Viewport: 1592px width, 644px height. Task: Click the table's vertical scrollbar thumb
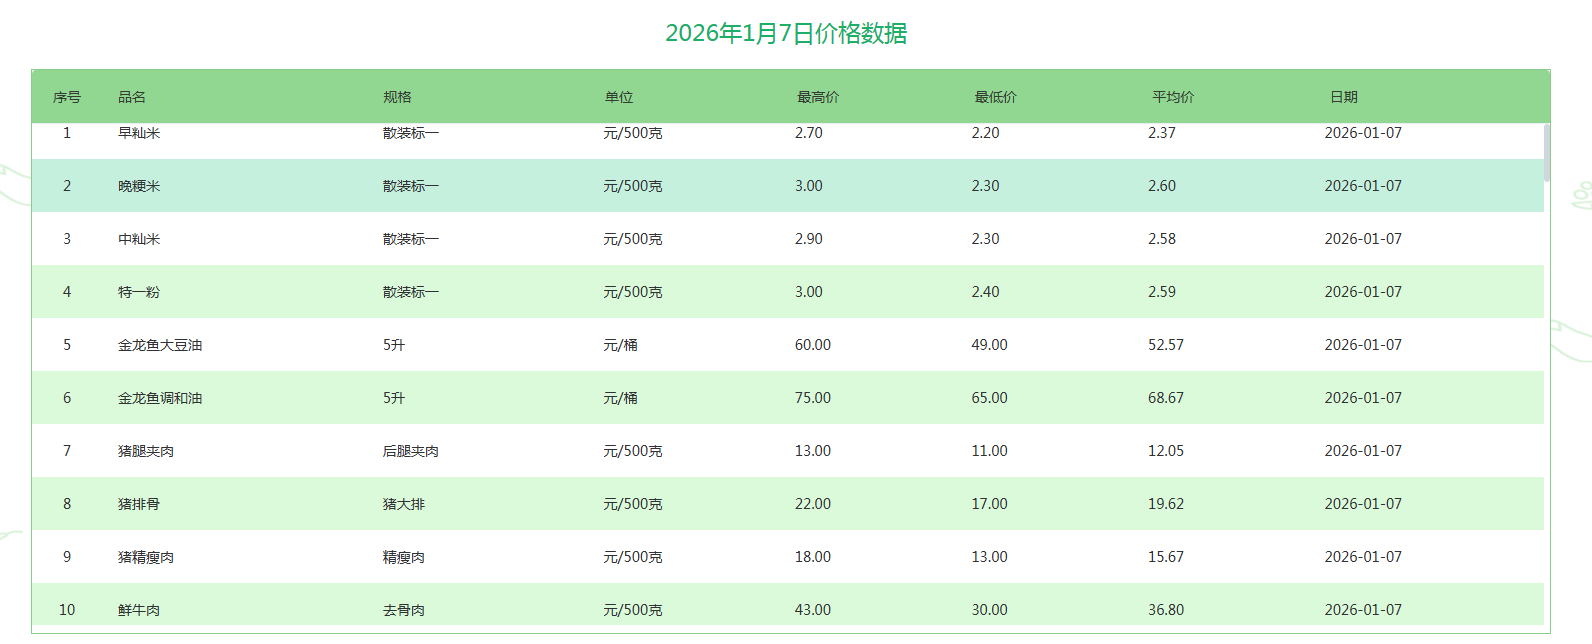click(1546, 152)
